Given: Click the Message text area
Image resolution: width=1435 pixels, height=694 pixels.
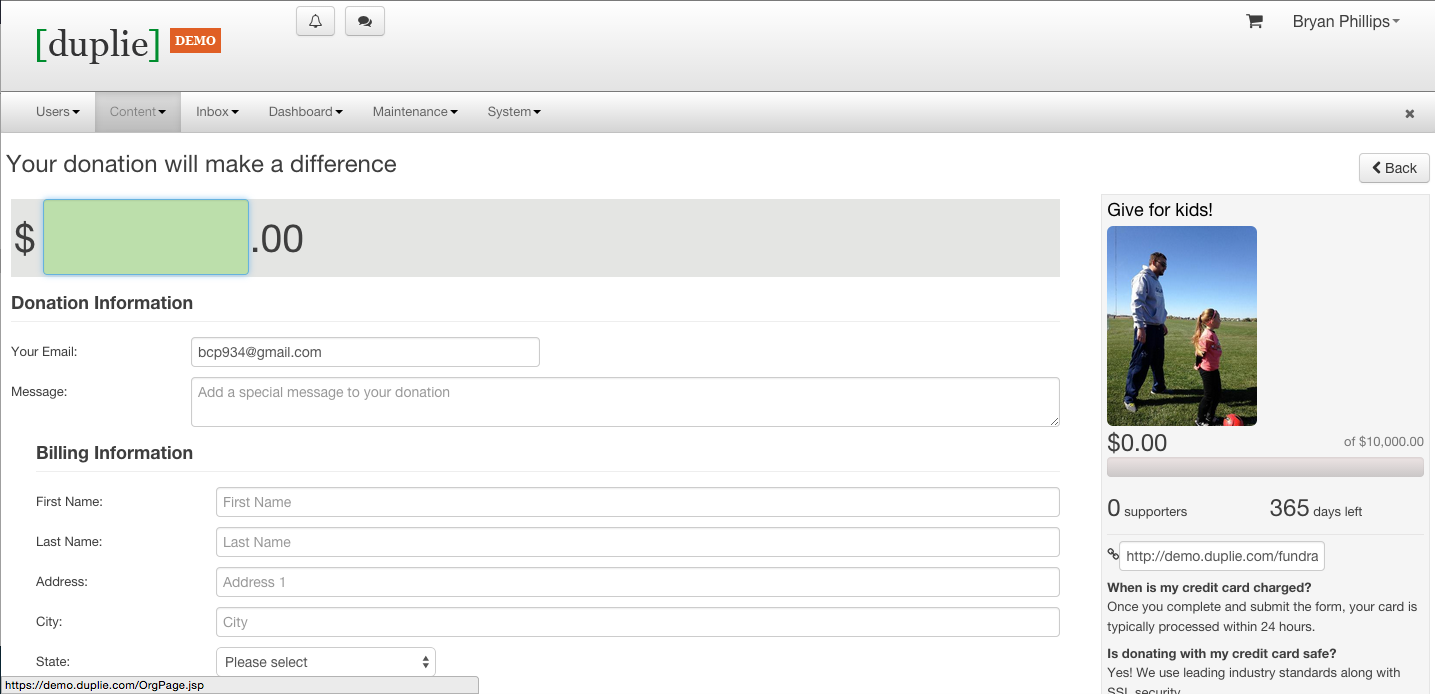Looking at the screenshot, I should pyautogui.click(x=625, y=402).
